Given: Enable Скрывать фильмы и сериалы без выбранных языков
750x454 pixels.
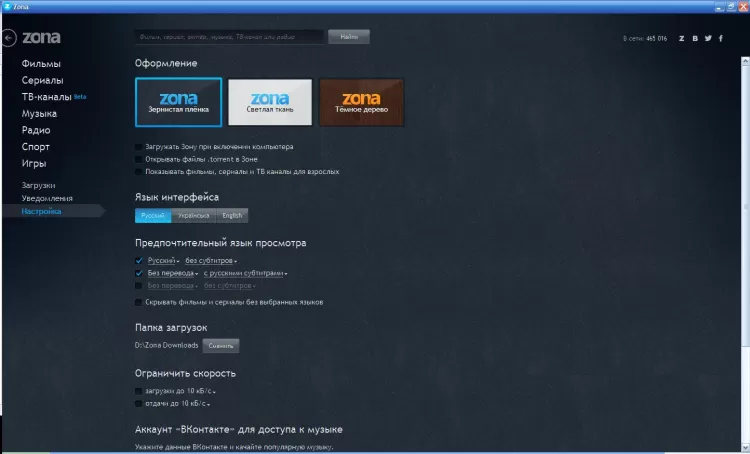Looking at the screenshot, I should pyautogui.click(x=138, y=302).
